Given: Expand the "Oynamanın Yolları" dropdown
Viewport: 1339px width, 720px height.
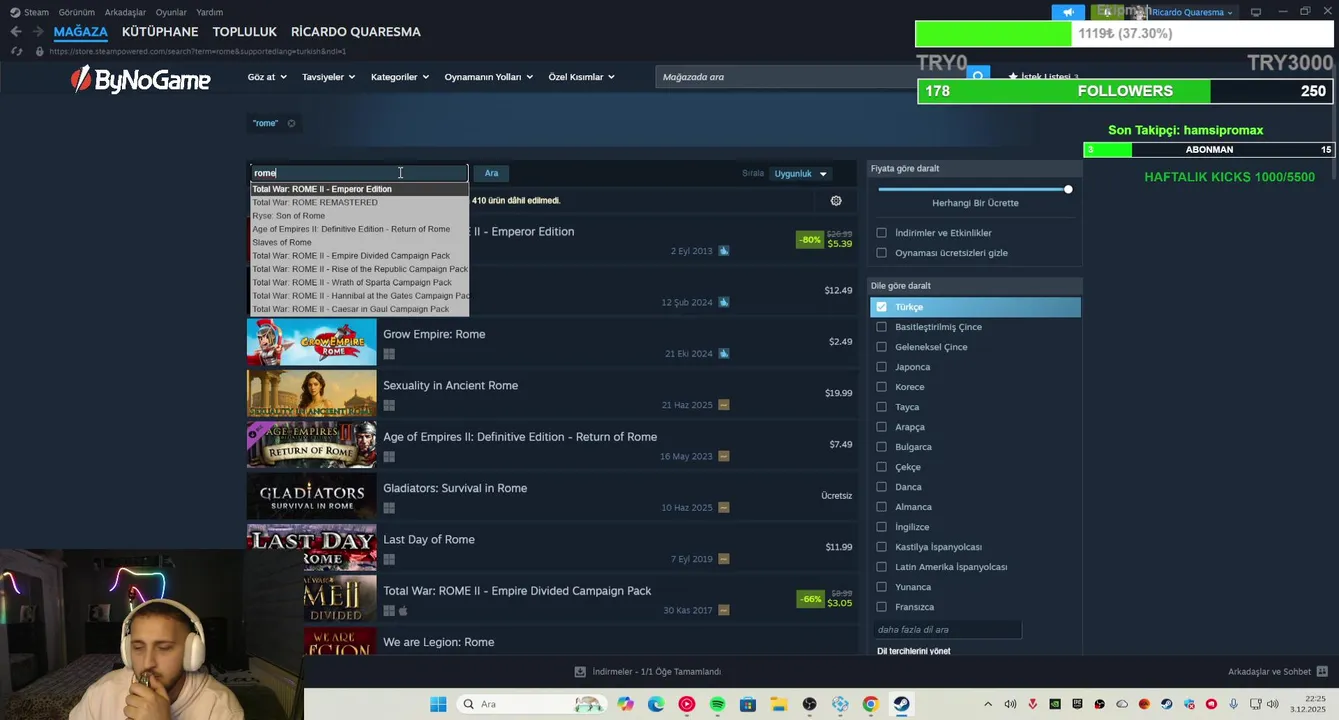Looking at the screenshot, I should (488, 77).
